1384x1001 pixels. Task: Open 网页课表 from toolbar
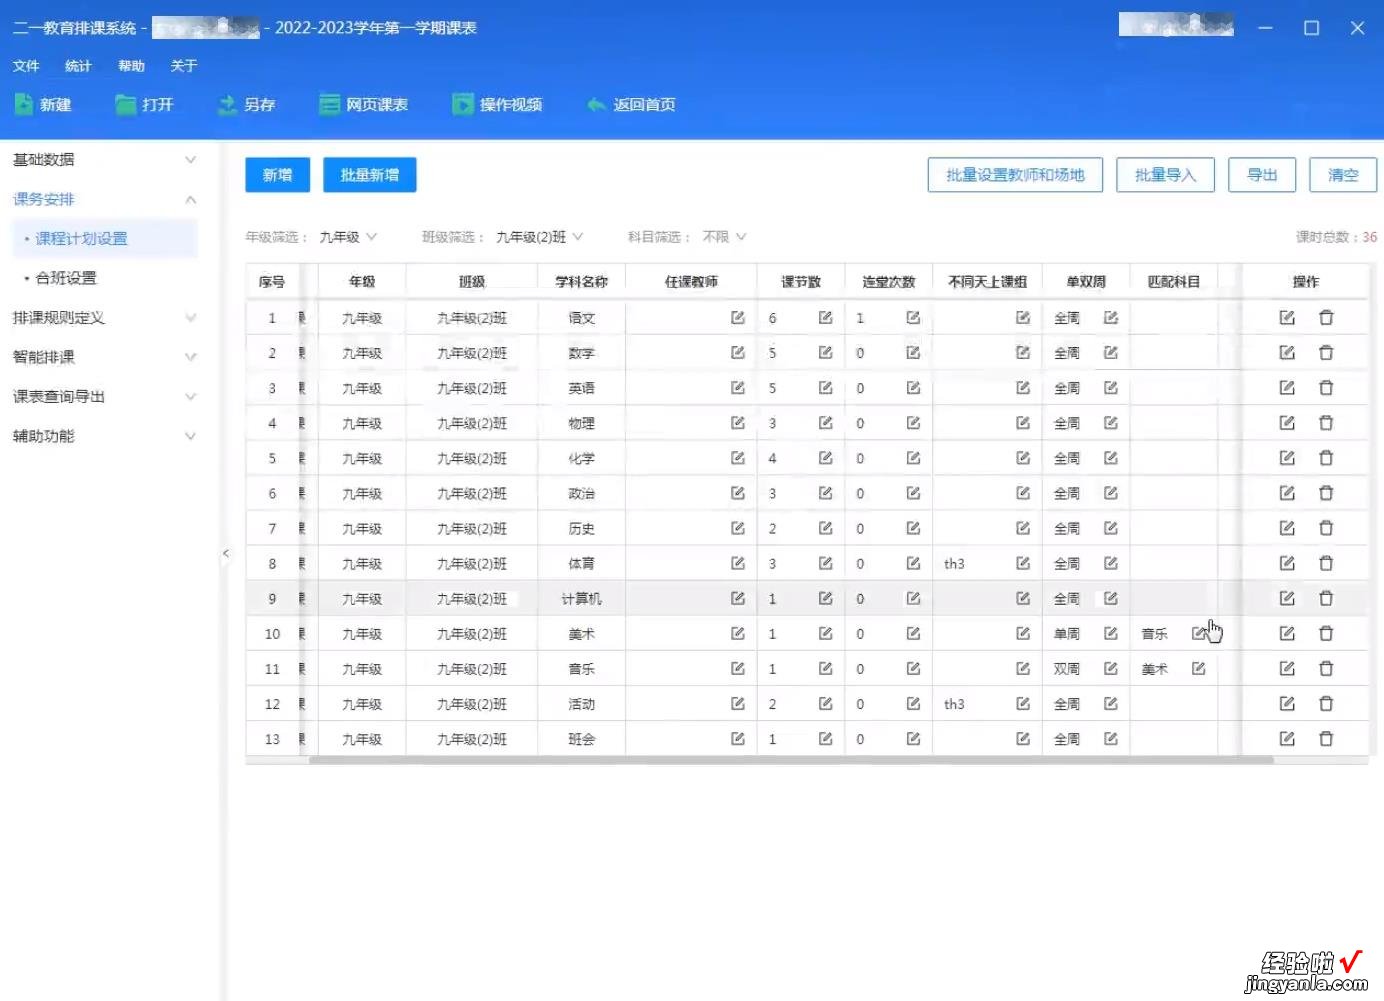pos(363,104)
